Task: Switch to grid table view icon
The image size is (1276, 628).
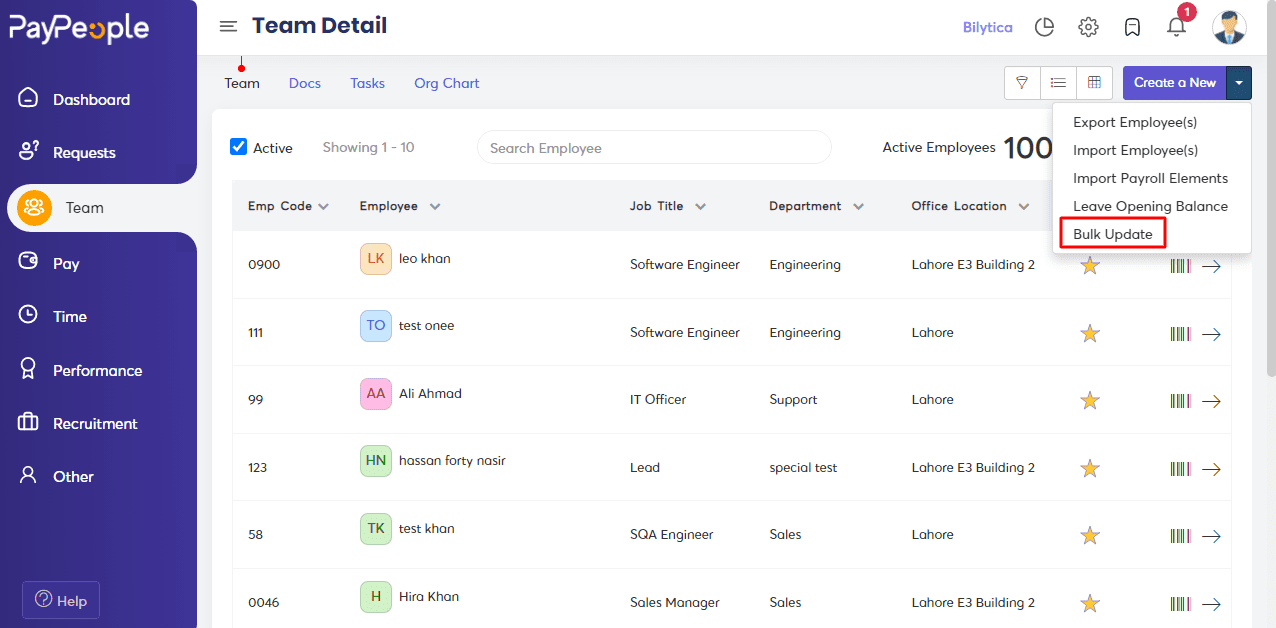Action: coord(1094,83)
